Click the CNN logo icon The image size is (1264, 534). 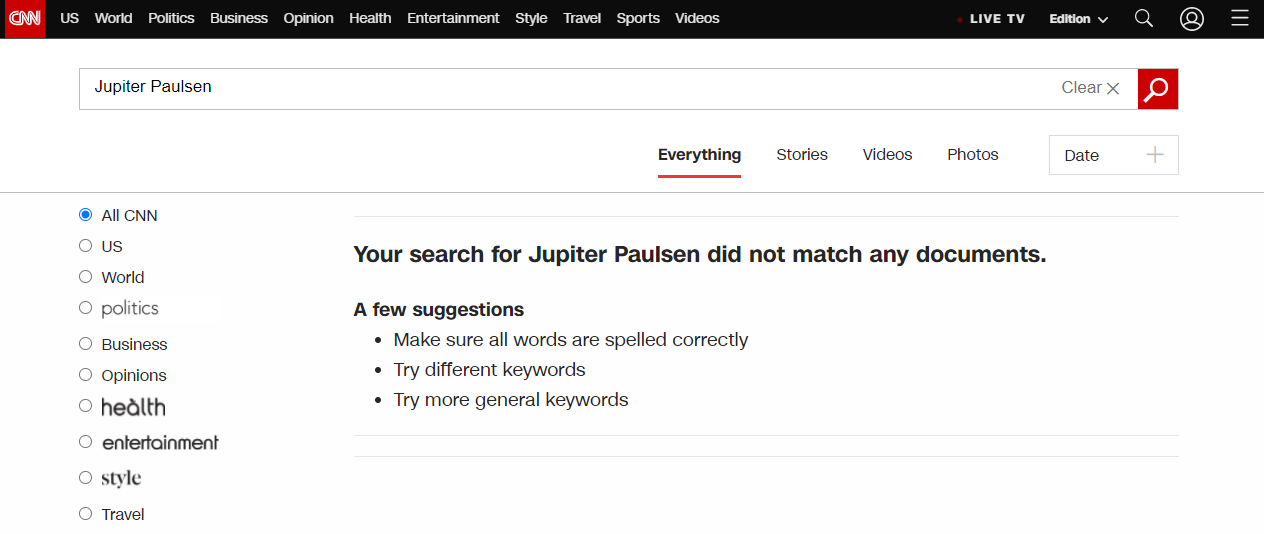pos(25,19)
